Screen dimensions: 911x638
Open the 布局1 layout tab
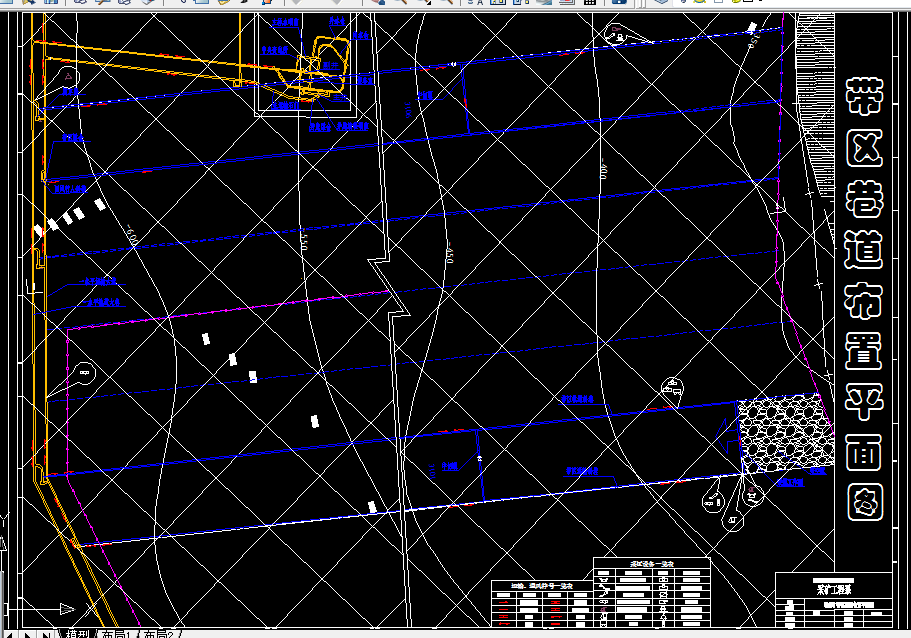tap(116, 634)
